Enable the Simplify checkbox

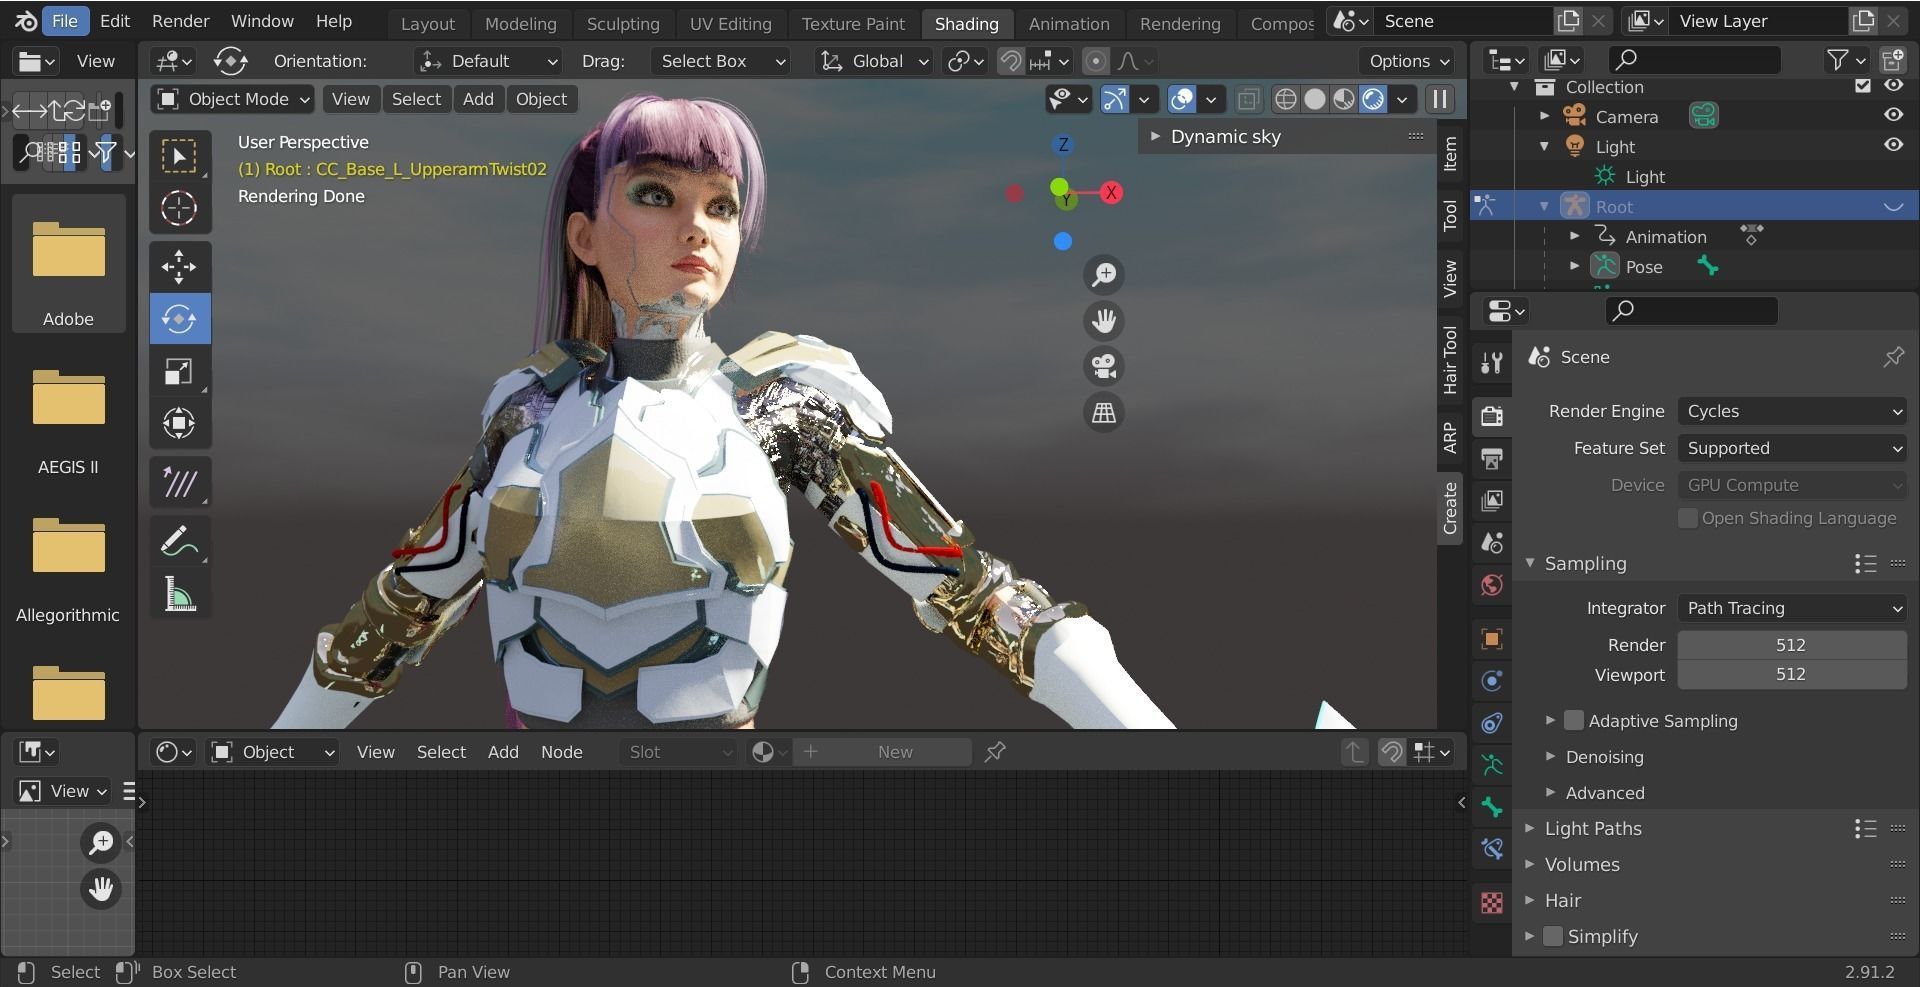(x=1553, y=937)
